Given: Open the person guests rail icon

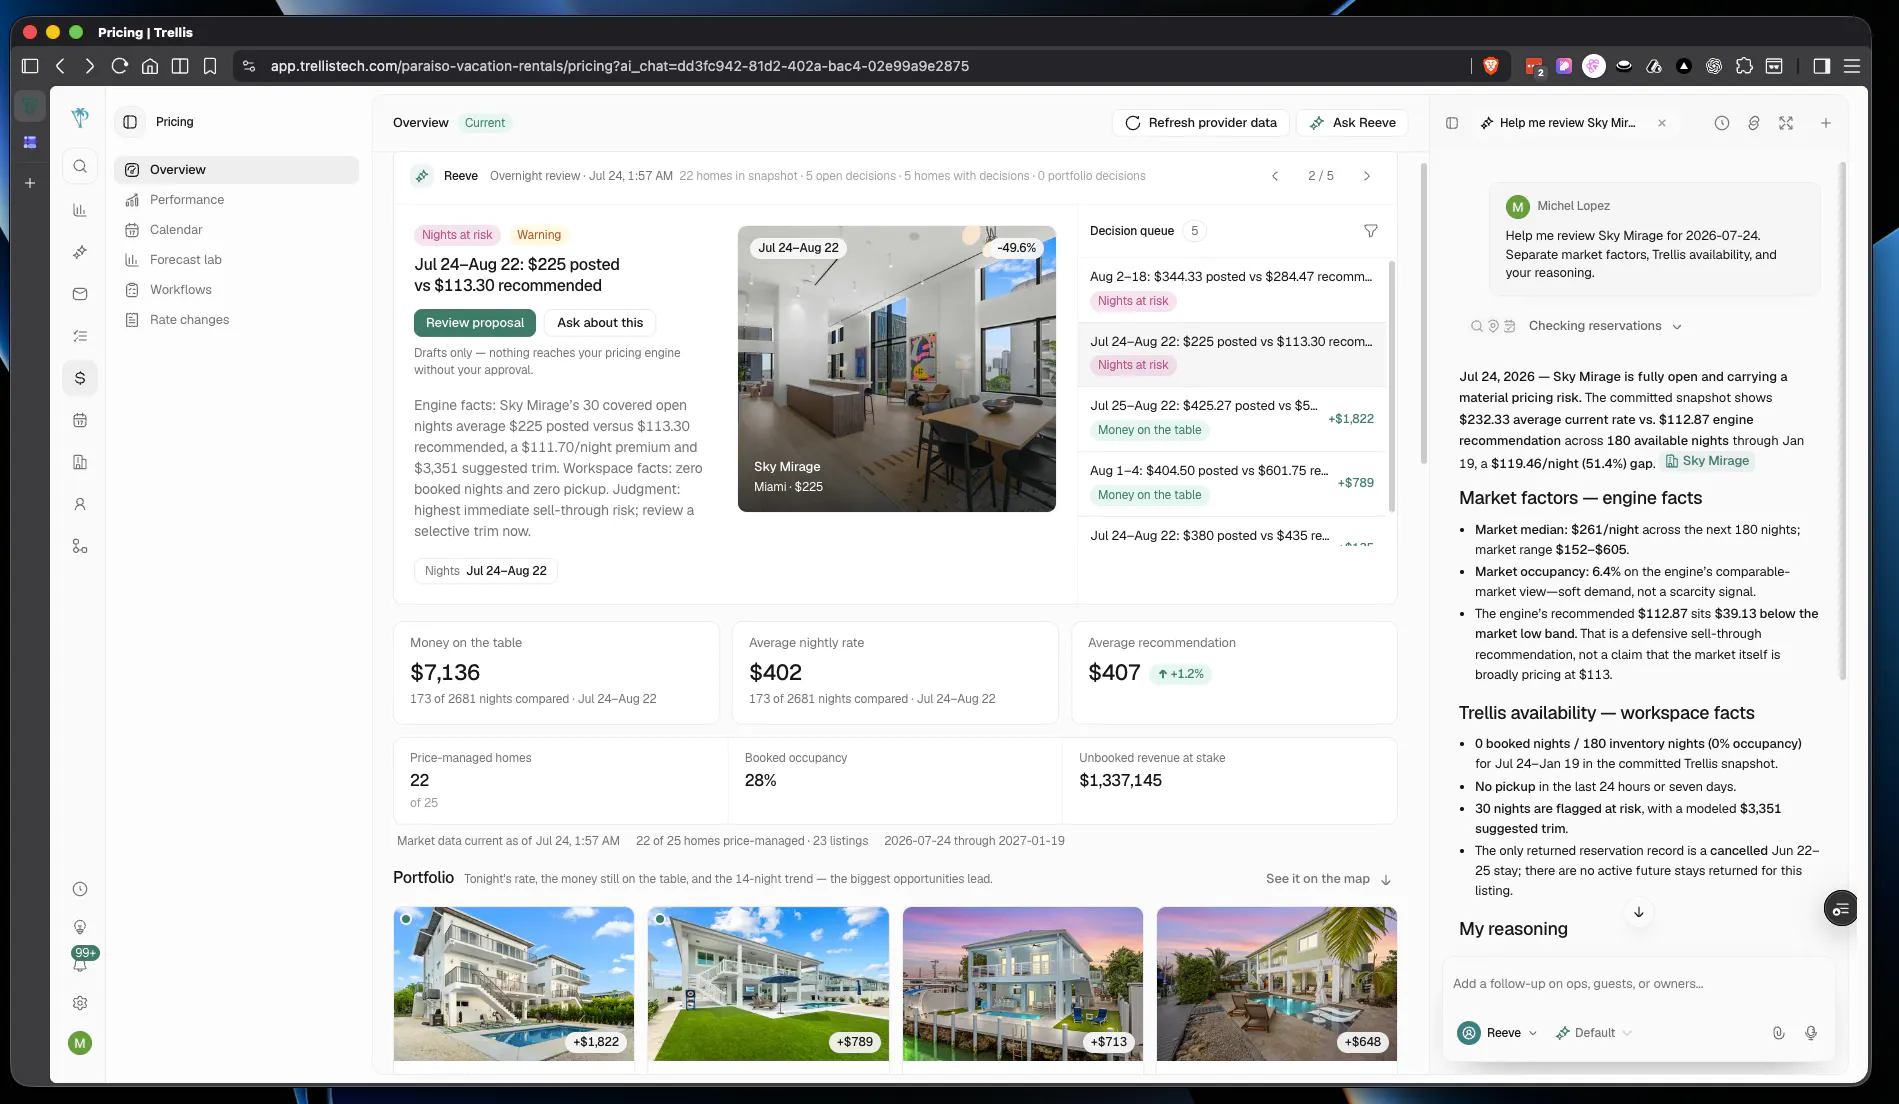Looking at the screenshot, I should click(x=80, y=504).
